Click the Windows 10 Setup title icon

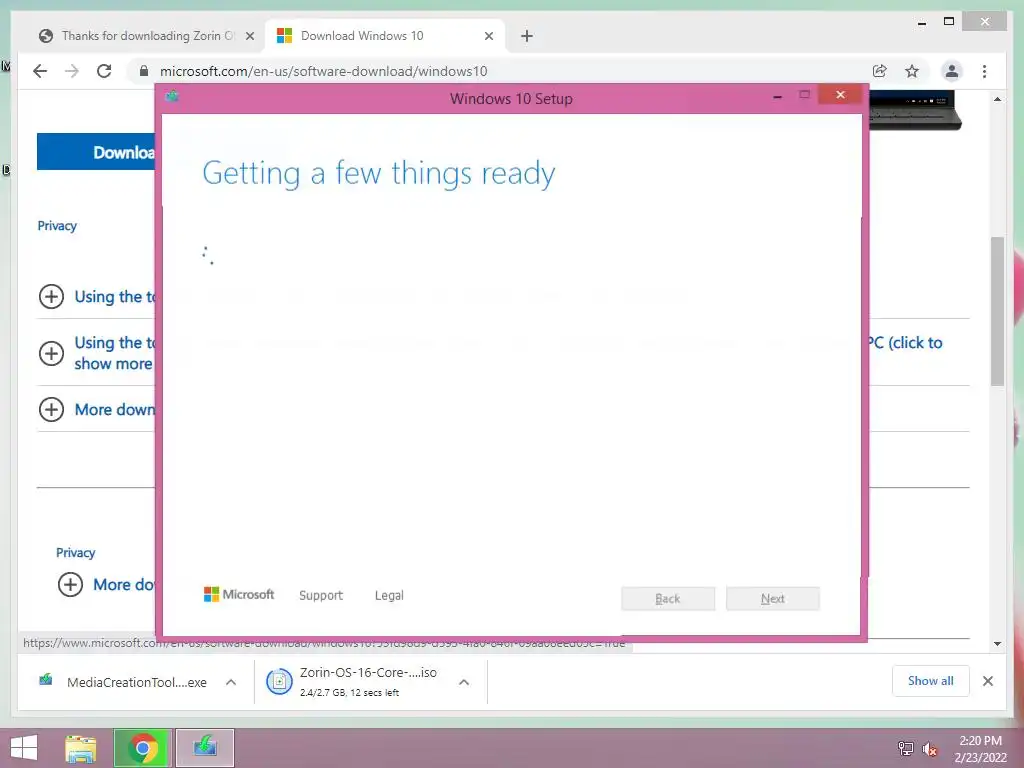[172, 97]
